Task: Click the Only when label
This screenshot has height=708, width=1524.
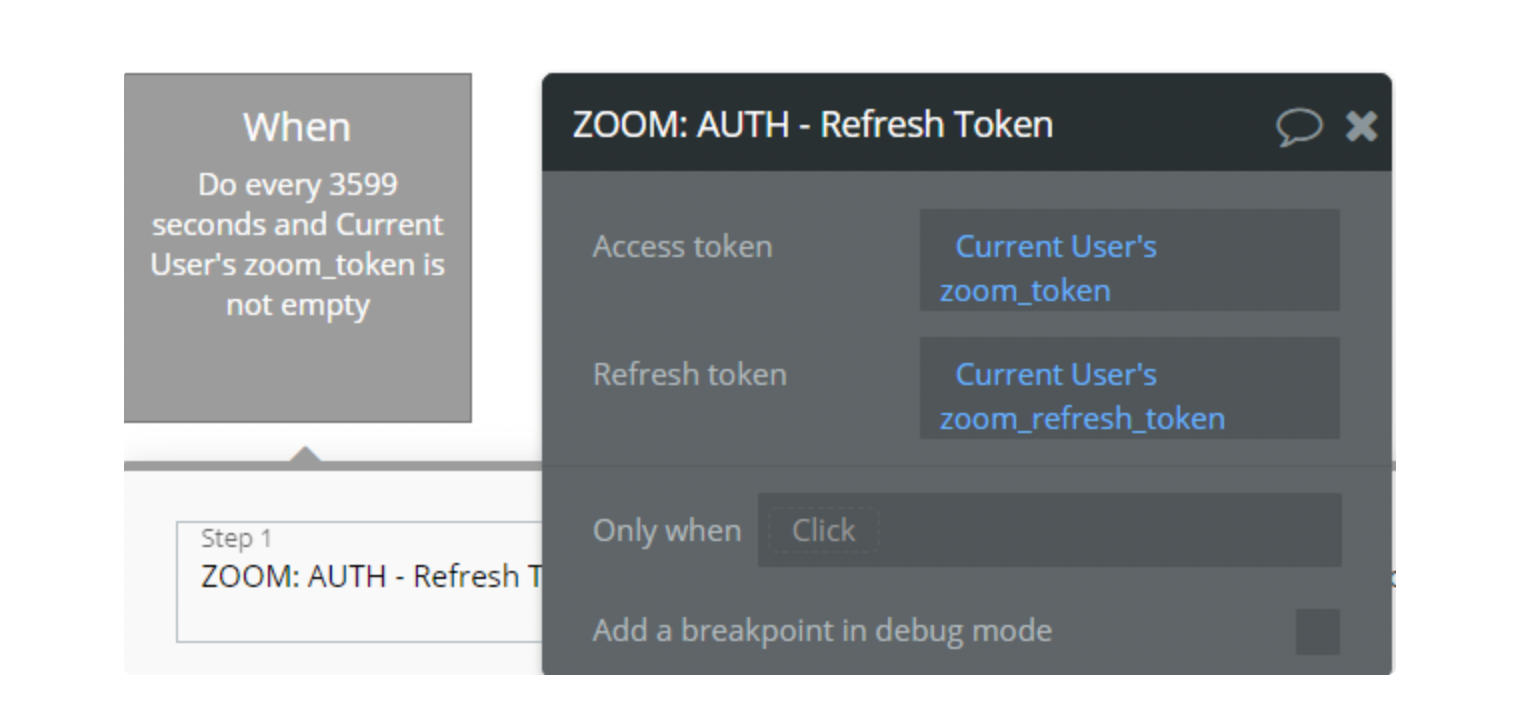Action: 667,530
